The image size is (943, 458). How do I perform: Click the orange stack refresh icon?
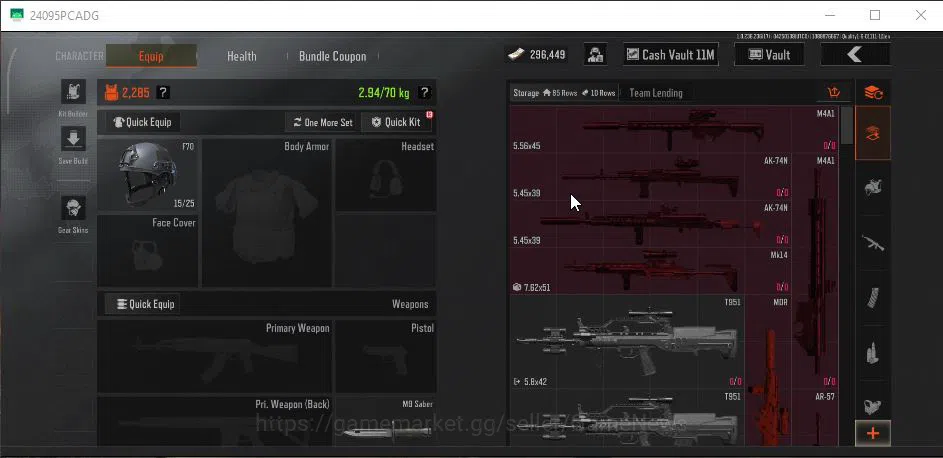[873, 93]
